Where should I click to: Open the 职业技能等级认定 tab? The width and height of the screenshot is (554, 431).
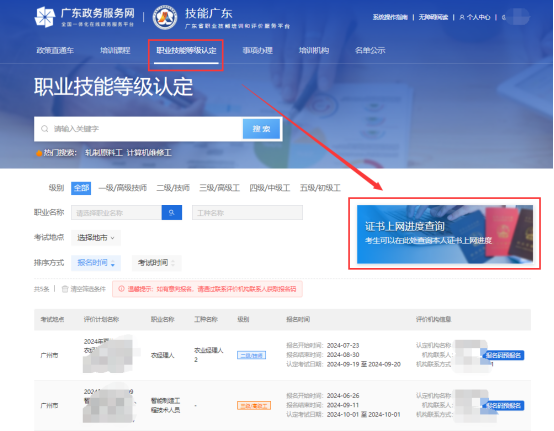tap(186, 51)
